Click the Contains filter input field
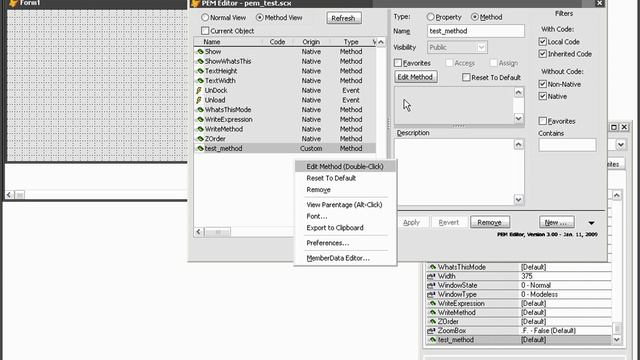This screenshot has width=640, height=360. pos(567,145)
